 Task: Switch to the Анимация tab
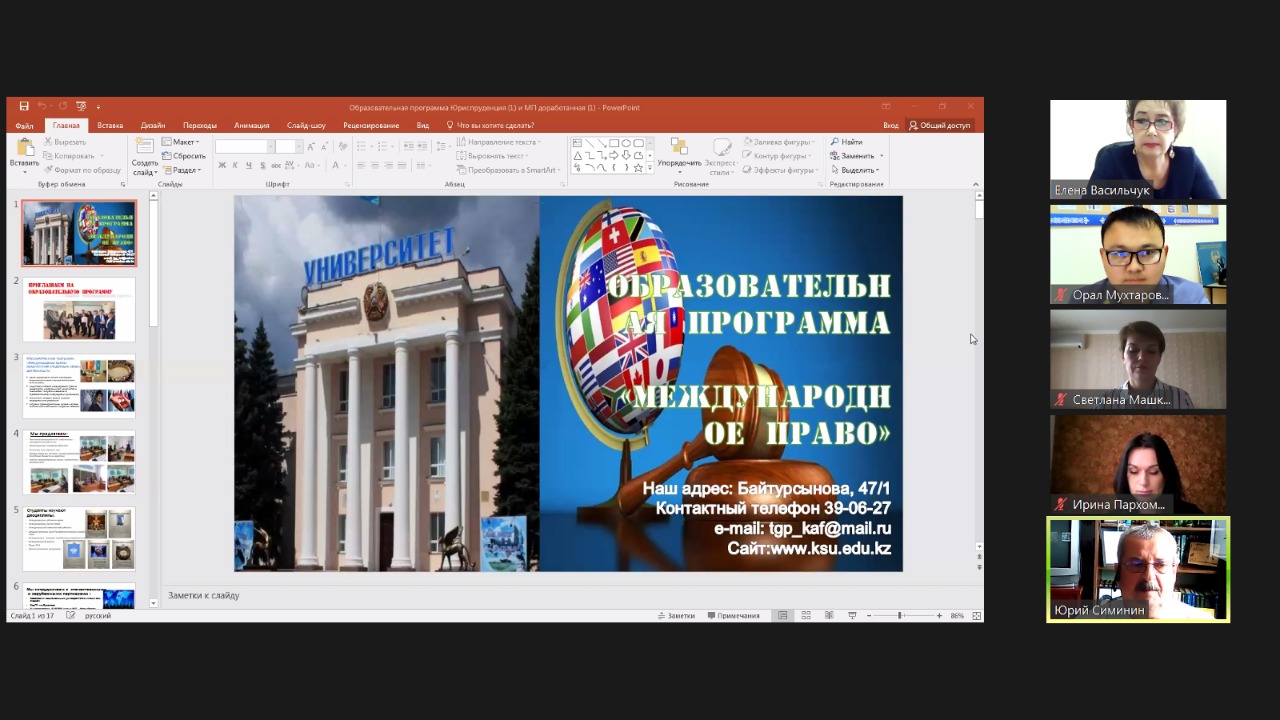tap(252, 125)
